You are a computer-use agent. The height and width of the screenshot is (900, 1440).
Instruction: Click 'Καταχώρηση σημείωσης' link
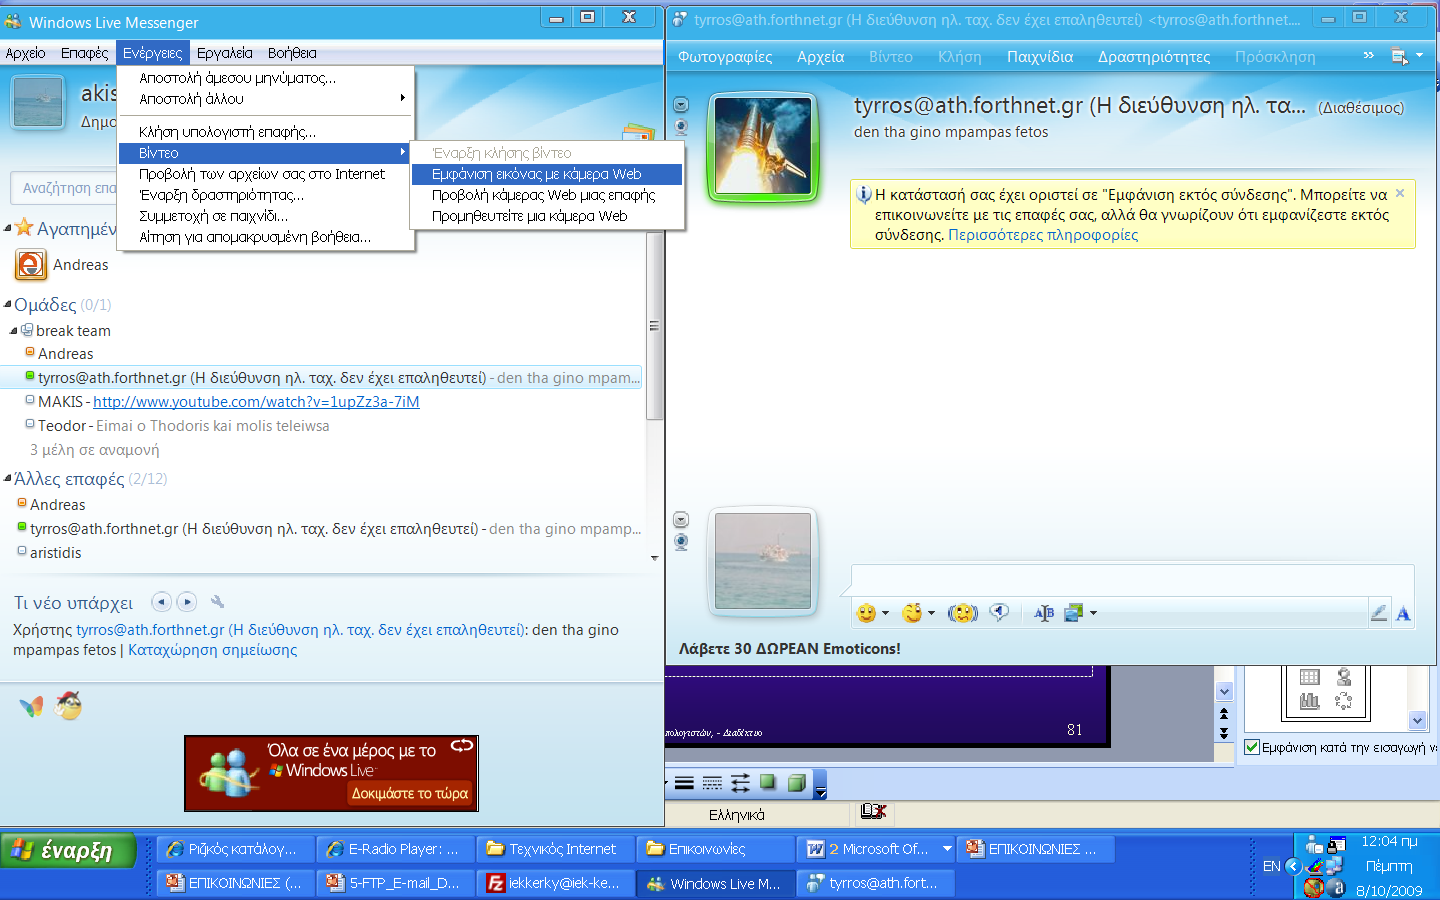pyautogui.click(x=213, y=650)
